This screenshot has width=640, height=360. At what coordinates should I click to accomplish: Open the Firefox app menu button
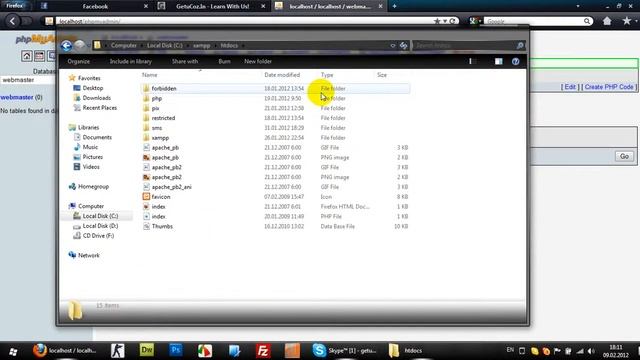pos(14,6)
